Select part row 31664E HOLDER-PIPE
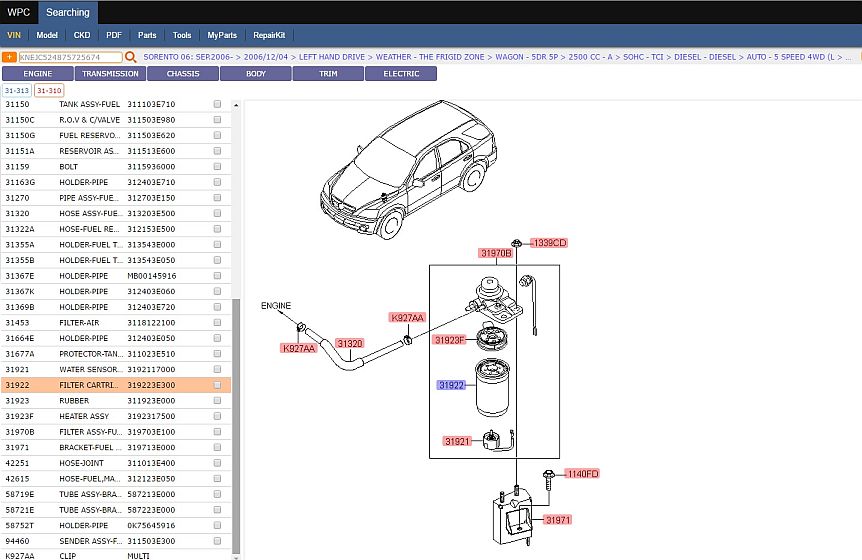The height and width of the screenshot is (560, 862). coord(116,338)
